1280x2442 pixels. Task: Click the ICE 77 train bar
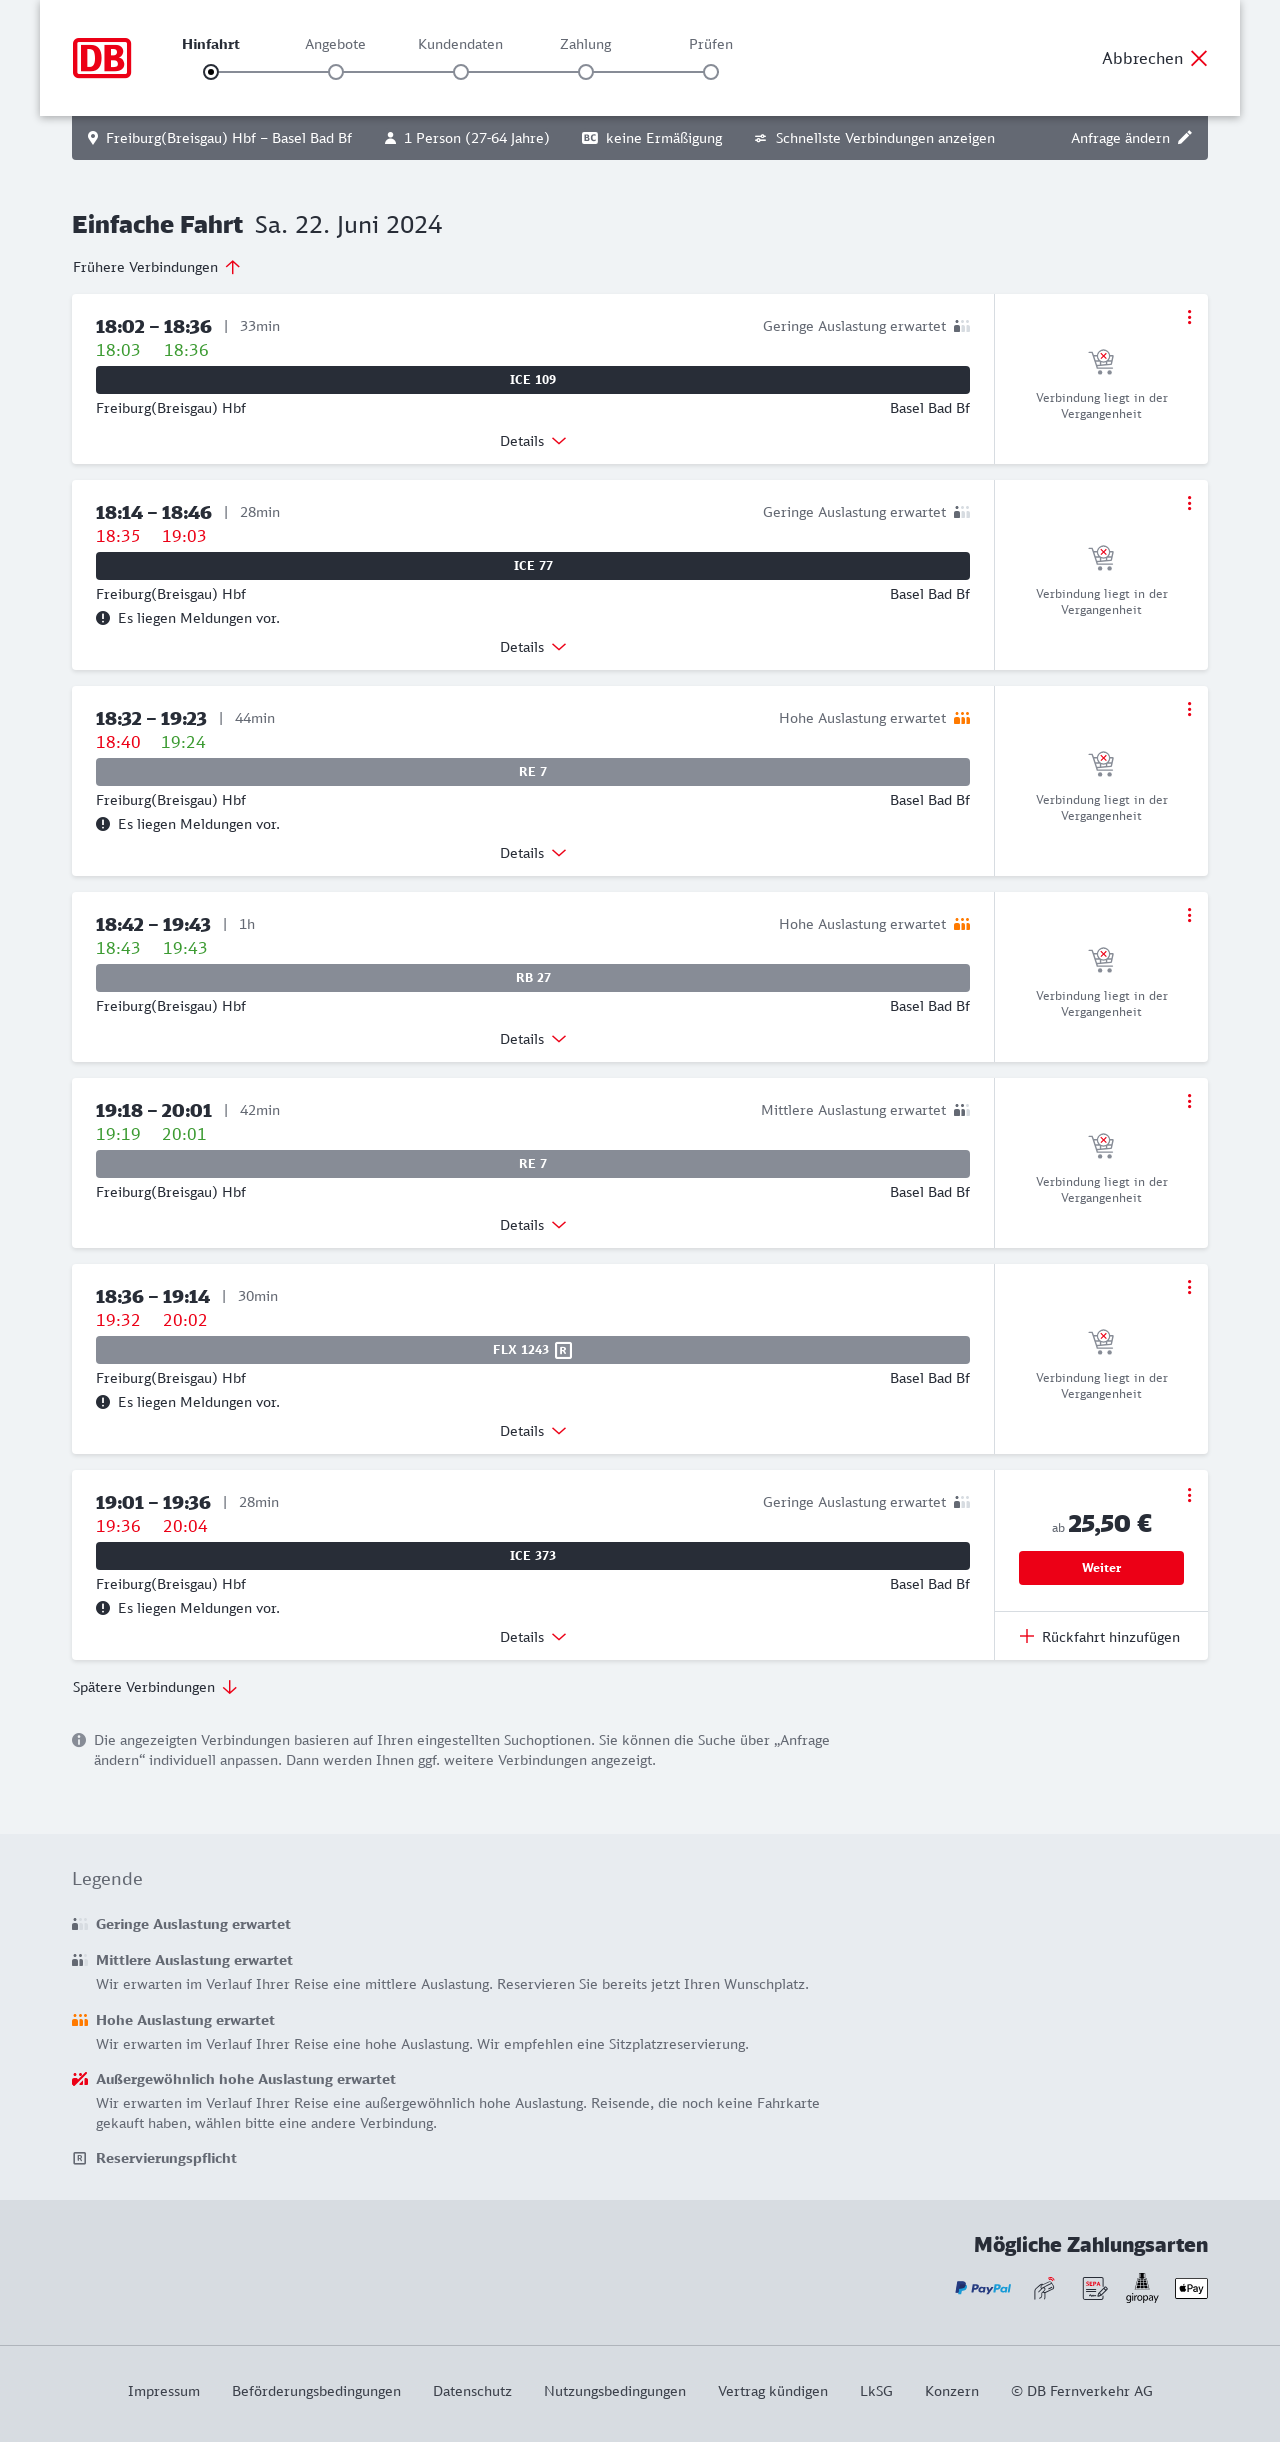coord(533,566)
